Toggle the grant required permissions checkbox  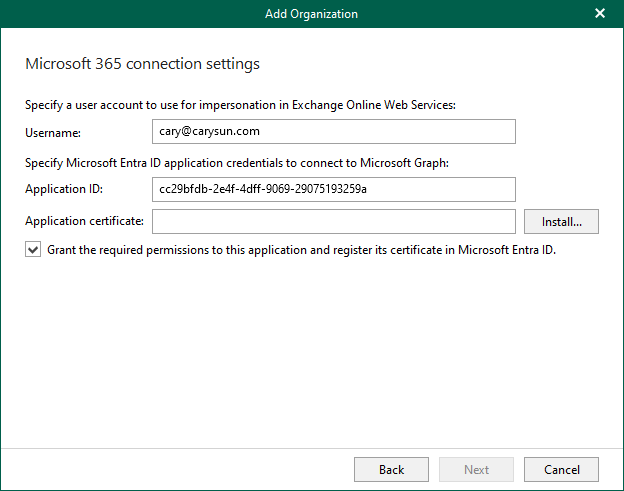(33, 250)
